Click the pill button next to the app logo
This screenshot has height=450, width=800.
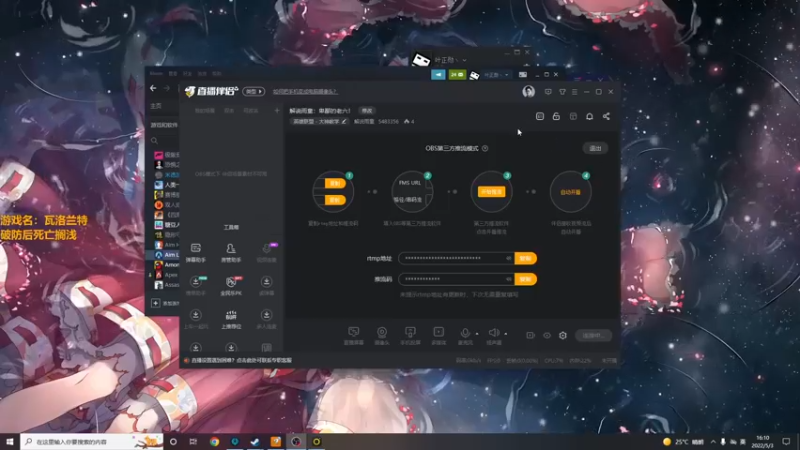pyautogui.click(x=253, y=92)
